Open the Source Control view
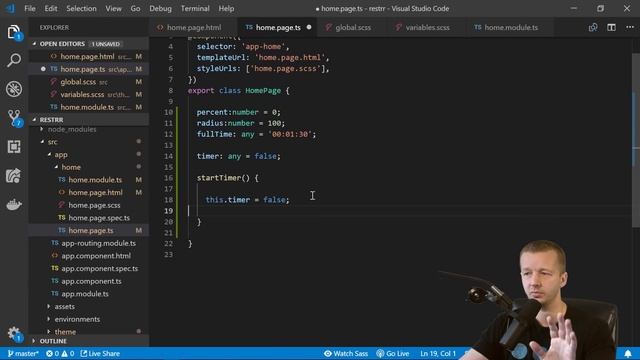Image resolution: width=640 pixels, height=360 pixels. click(14, 118)
